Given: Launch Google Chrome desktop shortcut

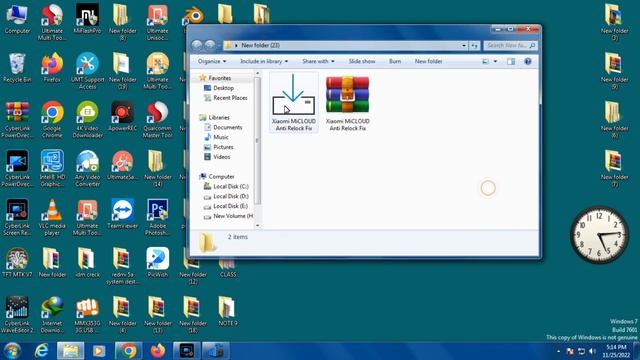Looking at the screenshot, I should coord(52,120).
